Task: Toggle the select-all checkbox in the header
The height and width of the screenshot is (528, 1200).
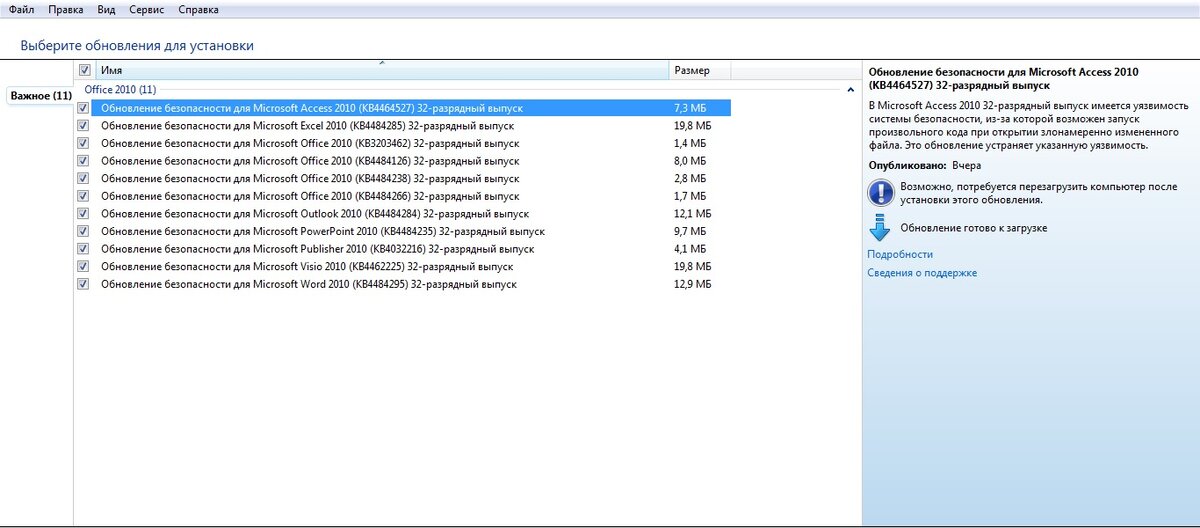Action: pyautogui.click(x=84, y=70)
